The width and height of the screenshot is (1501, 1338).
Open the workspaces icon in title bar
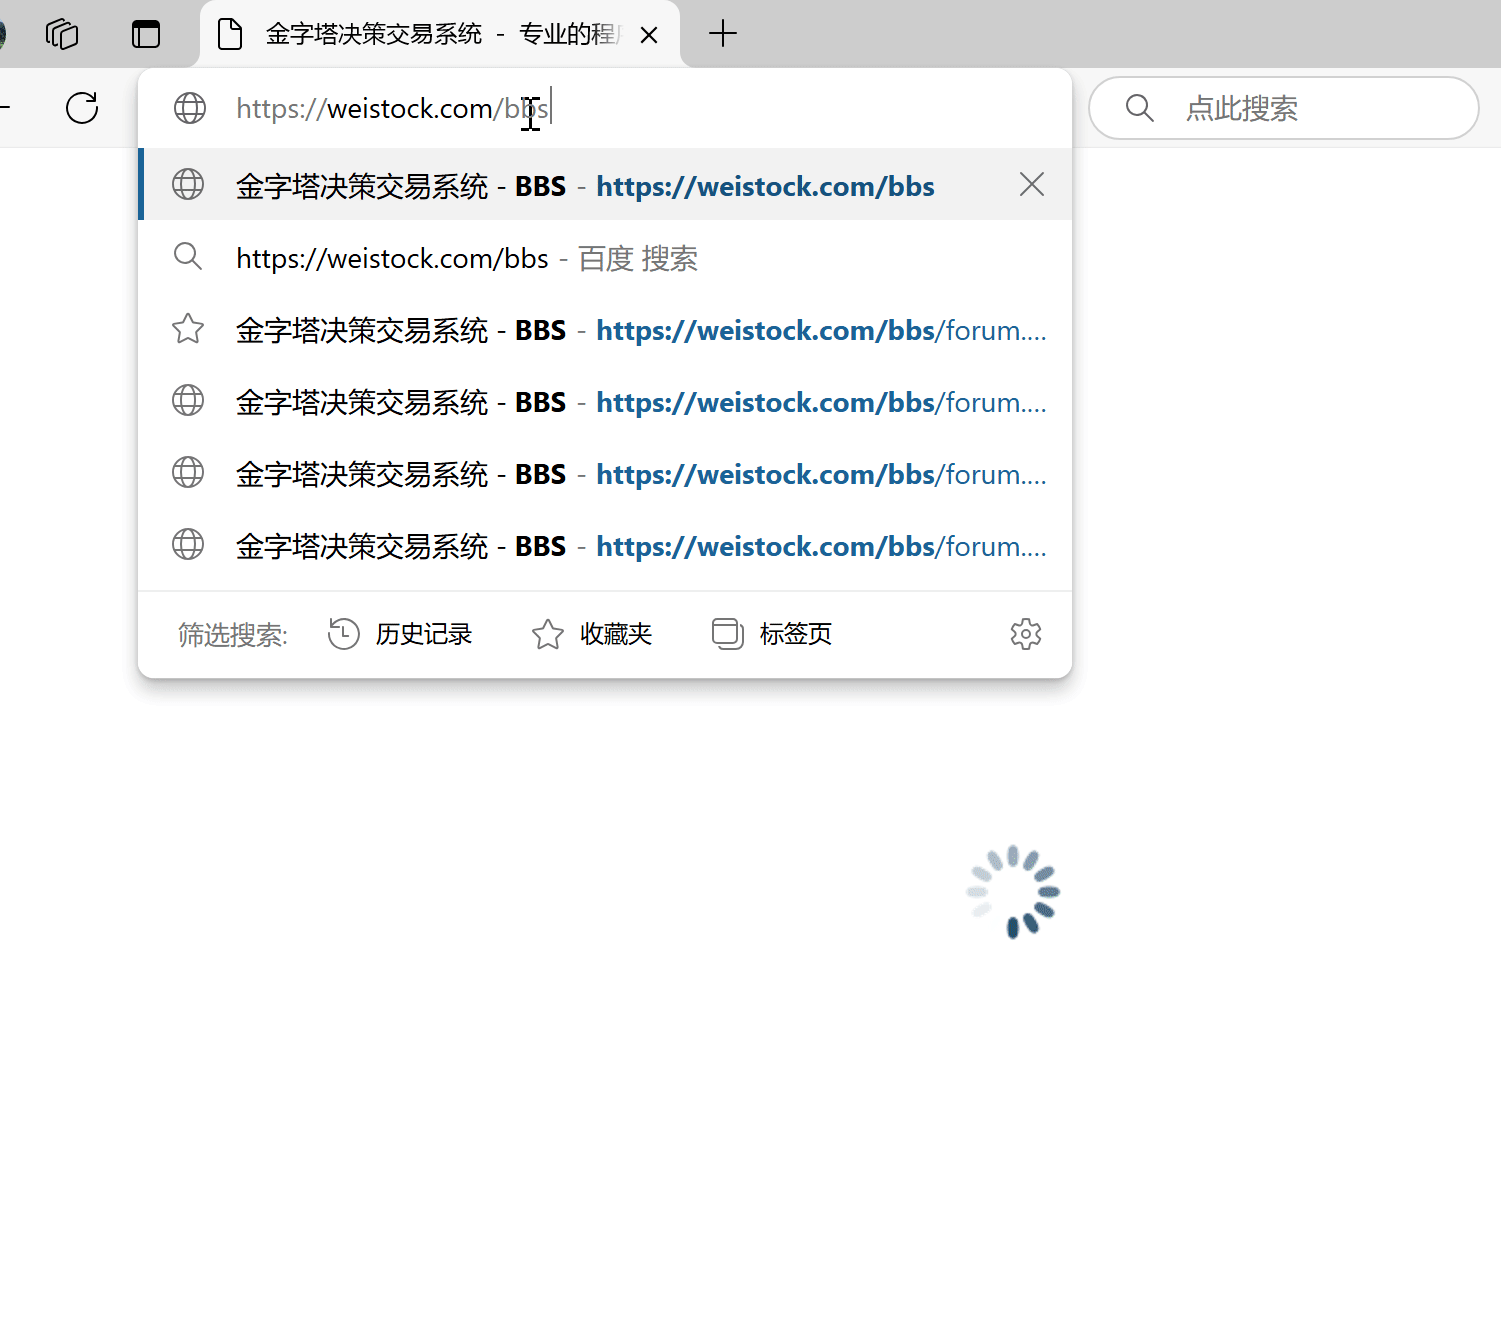click(62, 34)
